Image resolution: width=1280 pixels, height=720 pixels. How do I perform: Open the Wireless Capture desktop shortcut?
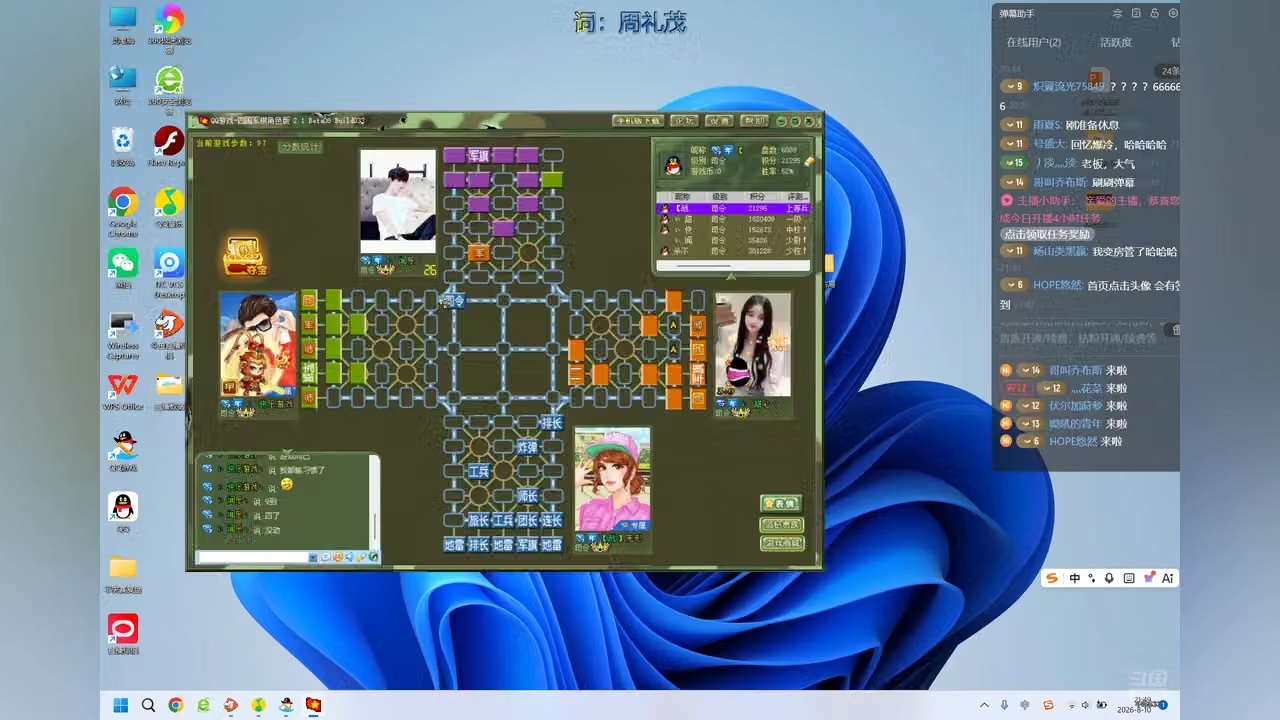tap(123, 336)
